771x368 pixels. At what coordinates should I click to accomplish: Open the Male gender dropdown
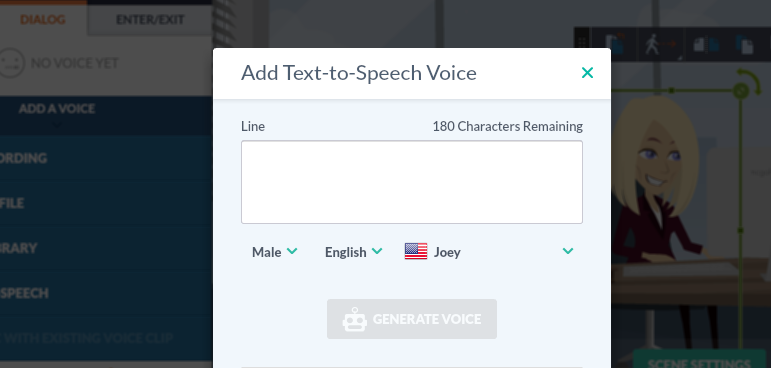274,252
